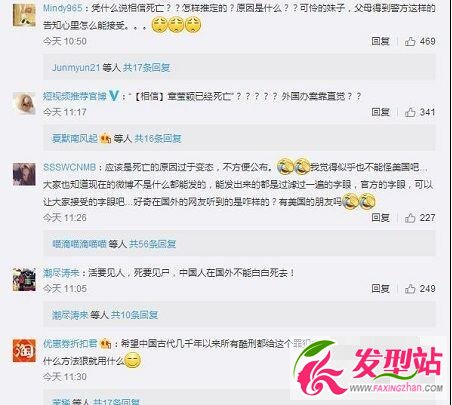The height and width of the screenshot is (405, 452).
Task: Click thumbs-up icon beside 249 likes
Action: [410, 289]
